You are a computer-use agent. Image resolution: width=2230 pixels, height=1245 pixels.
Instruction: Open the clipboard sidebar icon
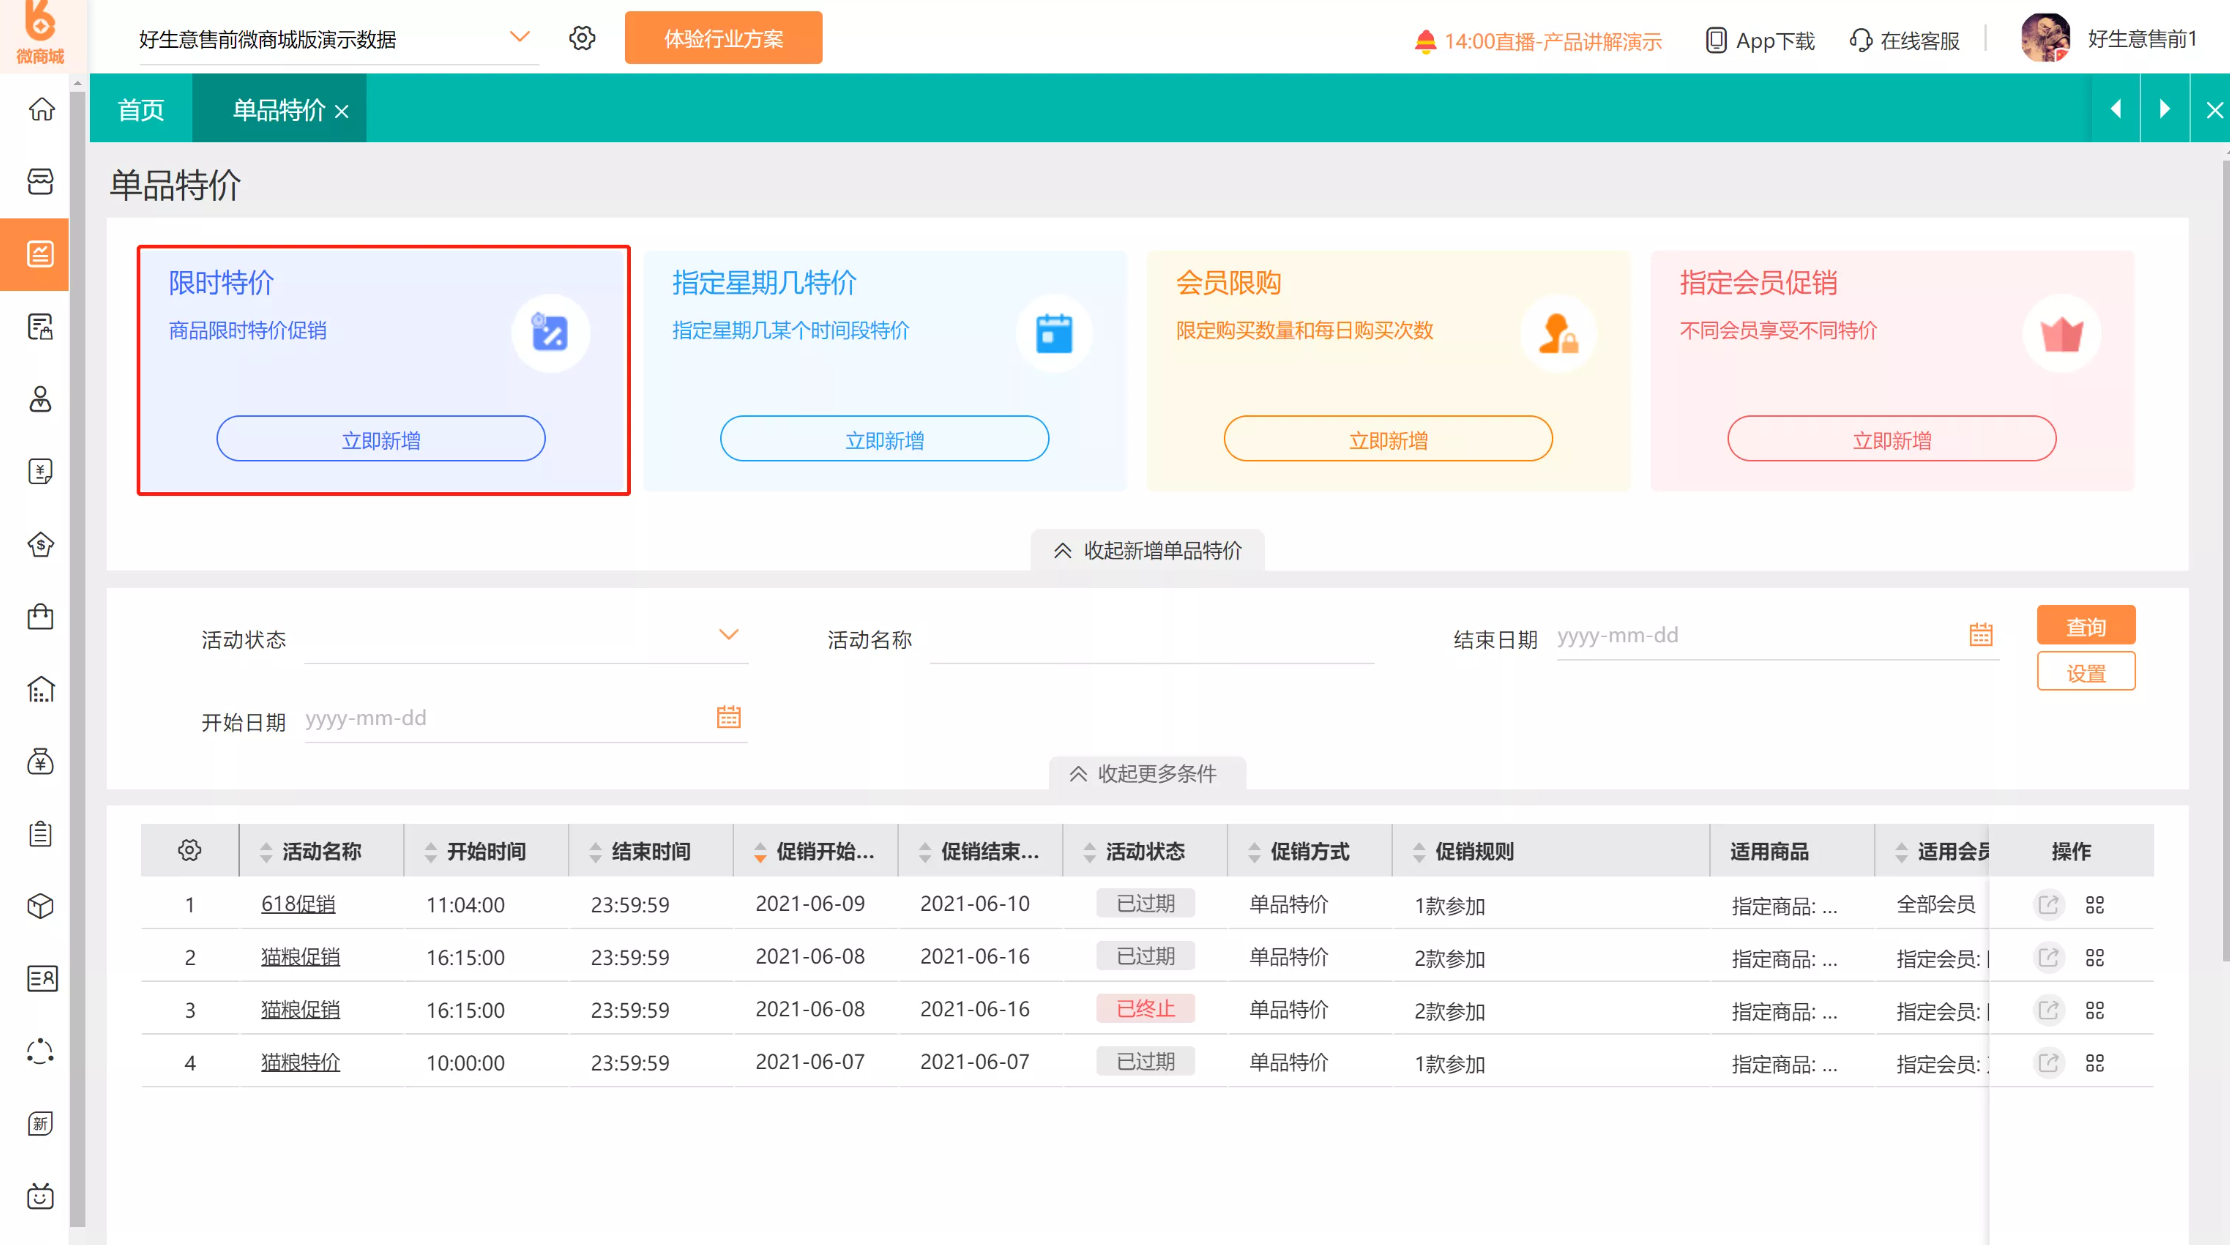41,834
